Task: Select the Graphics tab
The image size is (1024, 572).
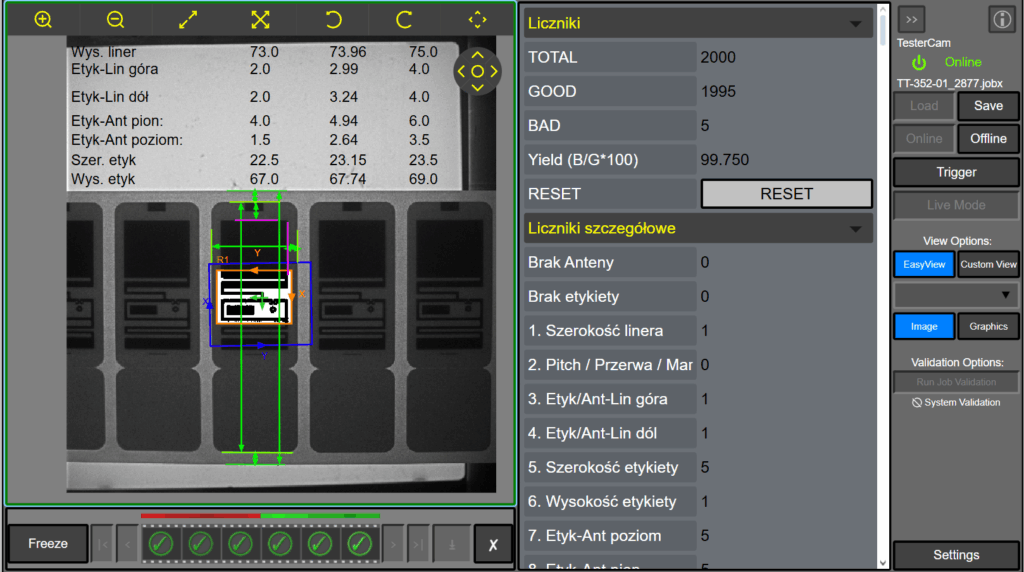Action: coord(988,326)
